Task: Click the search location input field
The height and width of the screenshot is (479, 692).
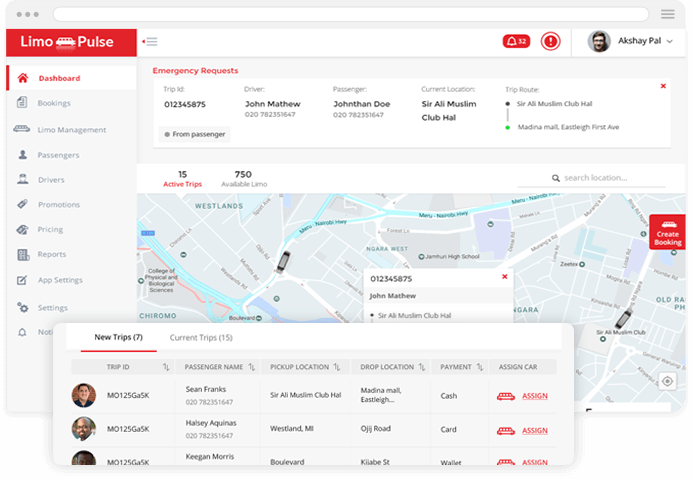Action: point(591,178)
